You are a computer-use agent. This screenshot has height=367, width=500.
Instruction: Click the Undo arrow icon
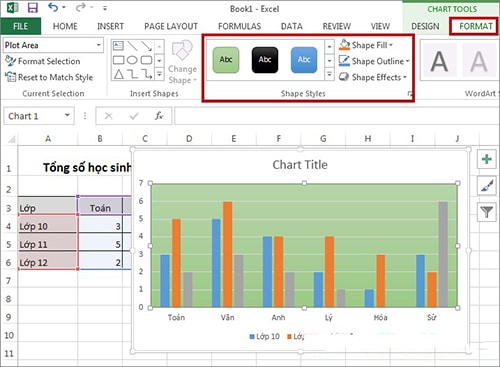pyautogui.click(x=53, y=7)
